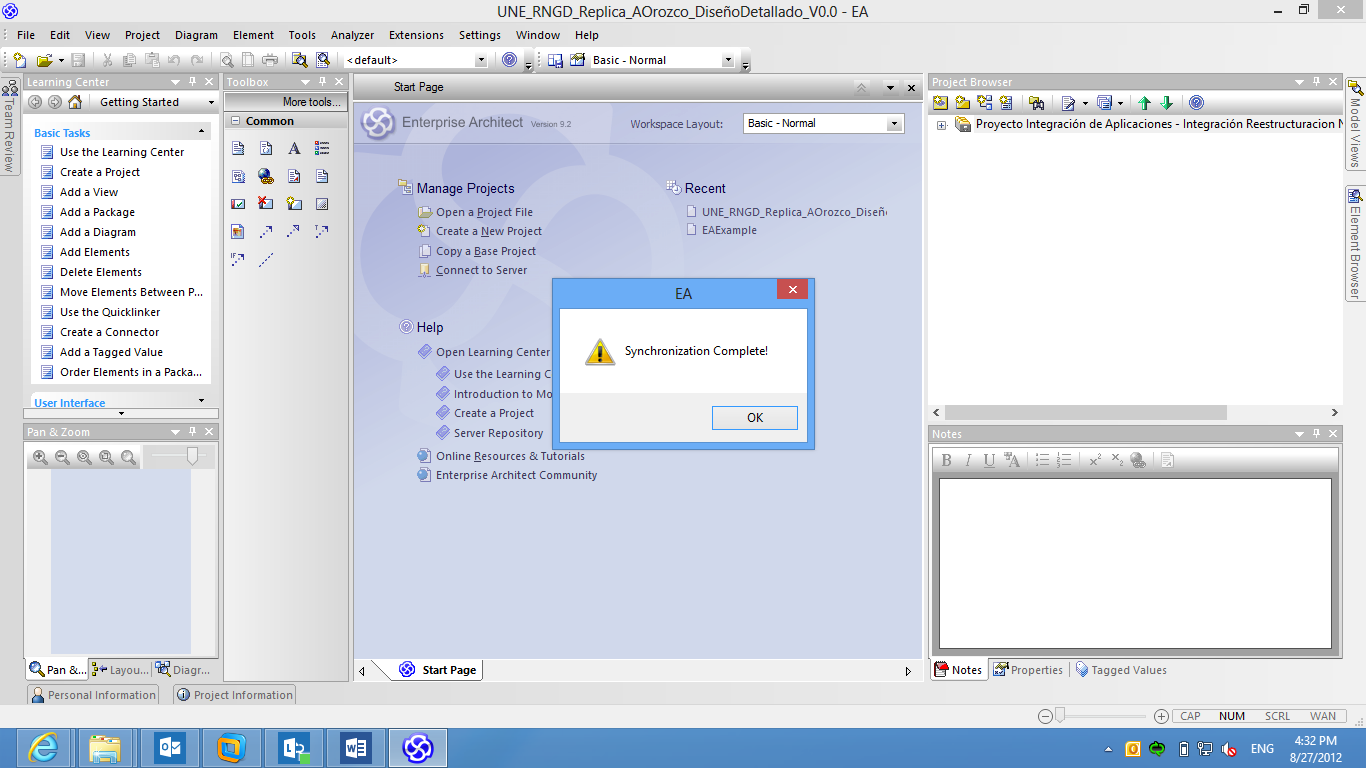Viewport: 1366px width, 768px height.
Task: Click the binoculars search icon in Project Browser
Action: (1036, 102)
